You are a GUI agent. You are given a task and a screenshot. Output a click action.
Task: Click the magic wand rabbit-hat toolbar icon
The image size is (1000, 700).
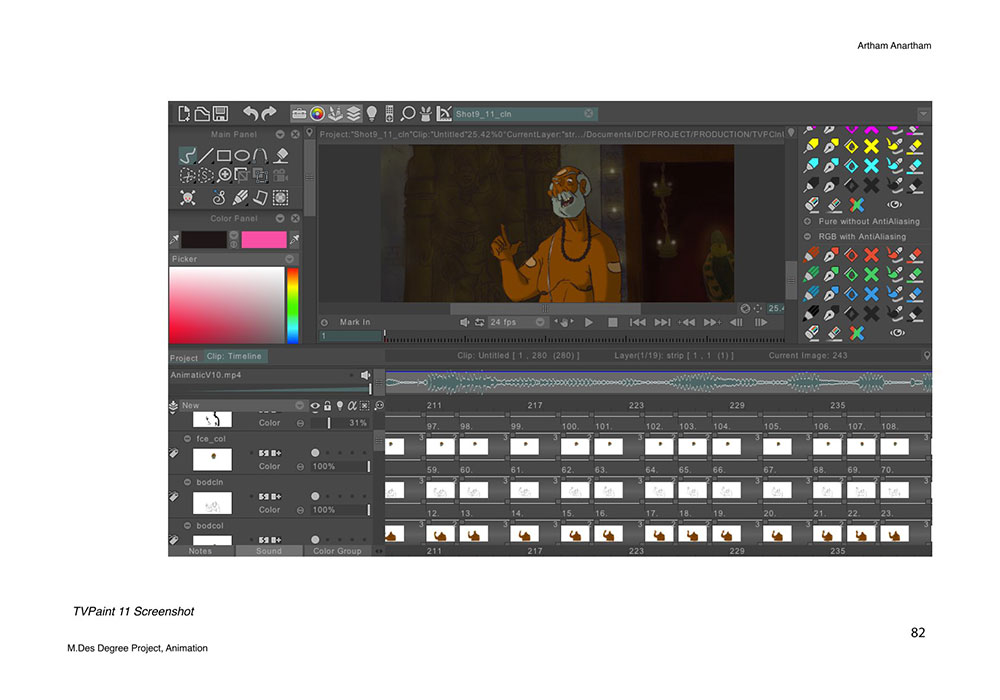point(424,113)
